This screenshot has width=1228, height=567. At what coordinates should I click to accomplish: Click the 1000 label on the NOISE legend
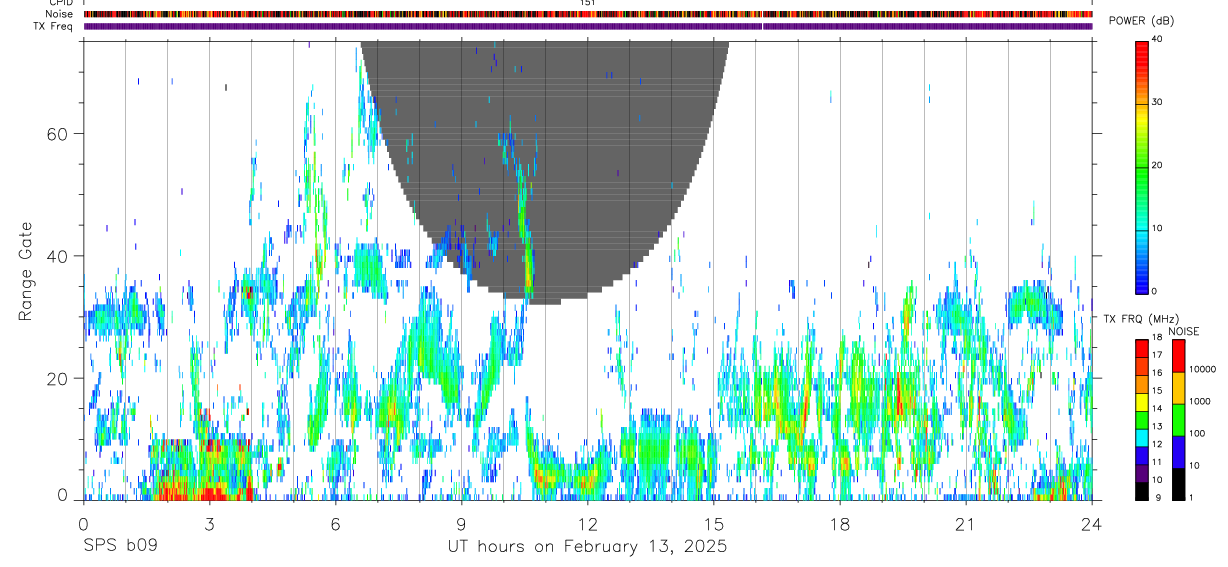[x=1199, y=402]
